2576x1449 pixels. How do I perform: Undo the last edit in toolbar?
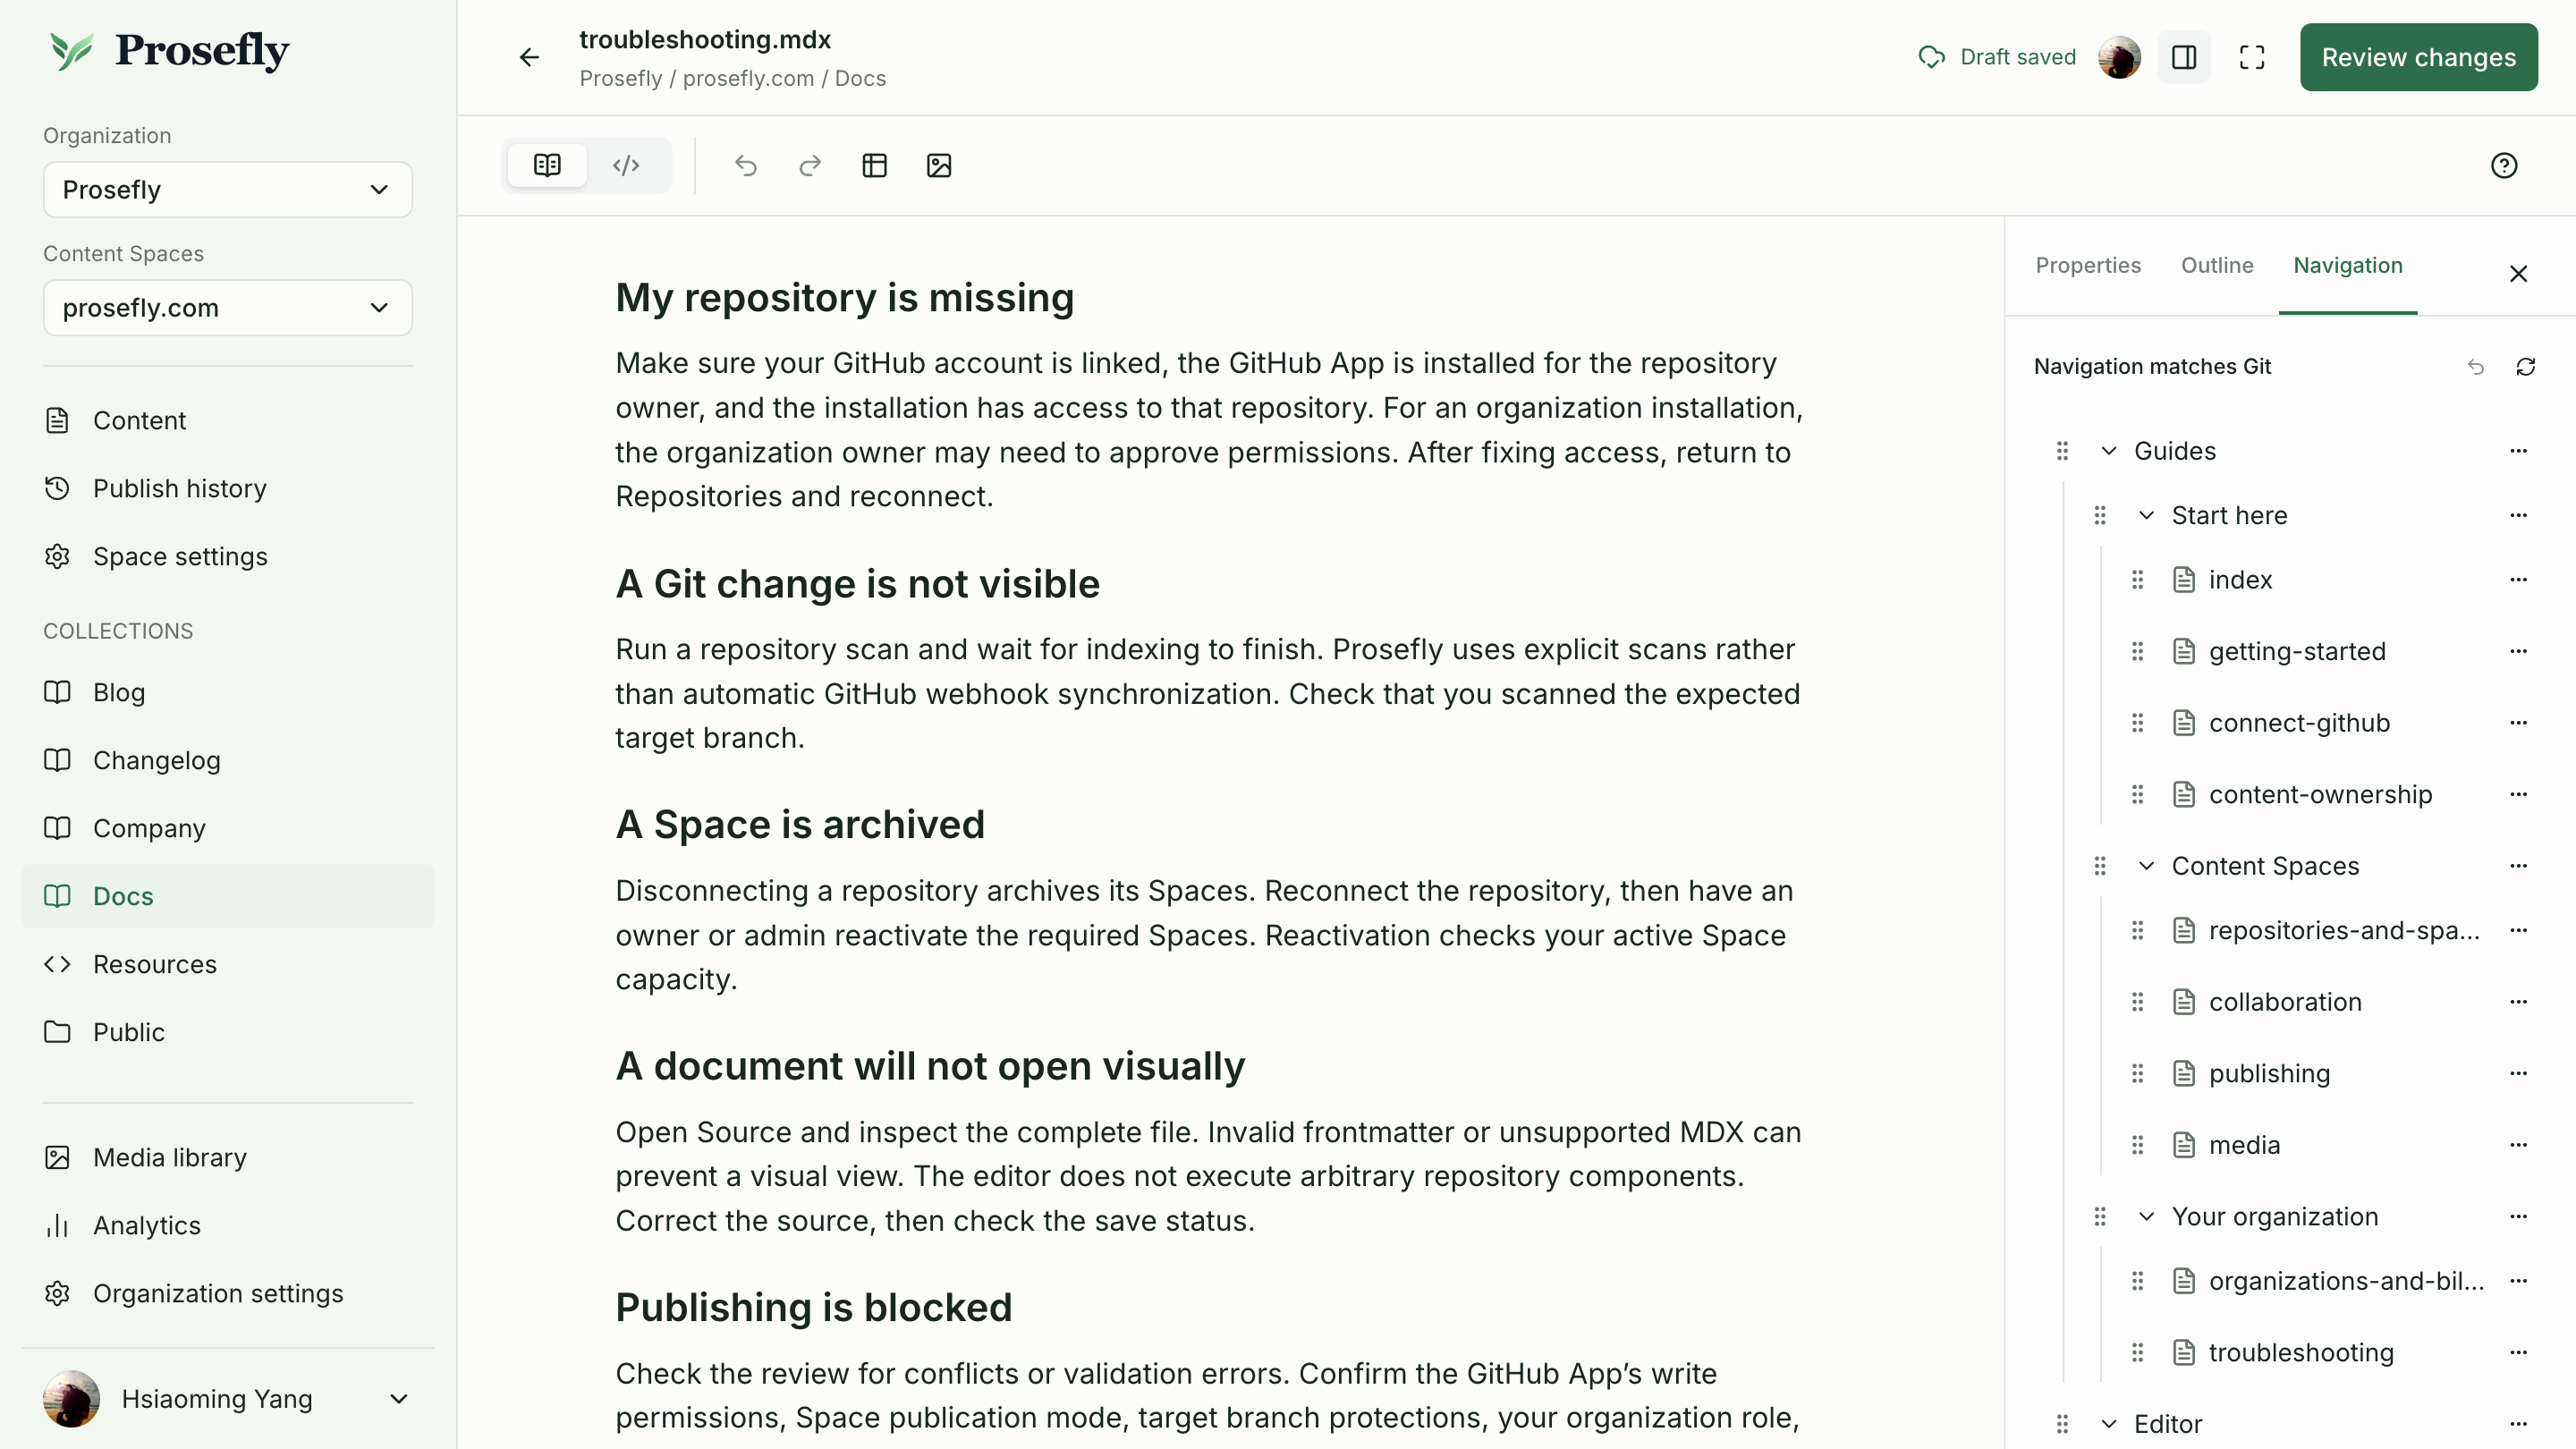[x=746, y=165]
